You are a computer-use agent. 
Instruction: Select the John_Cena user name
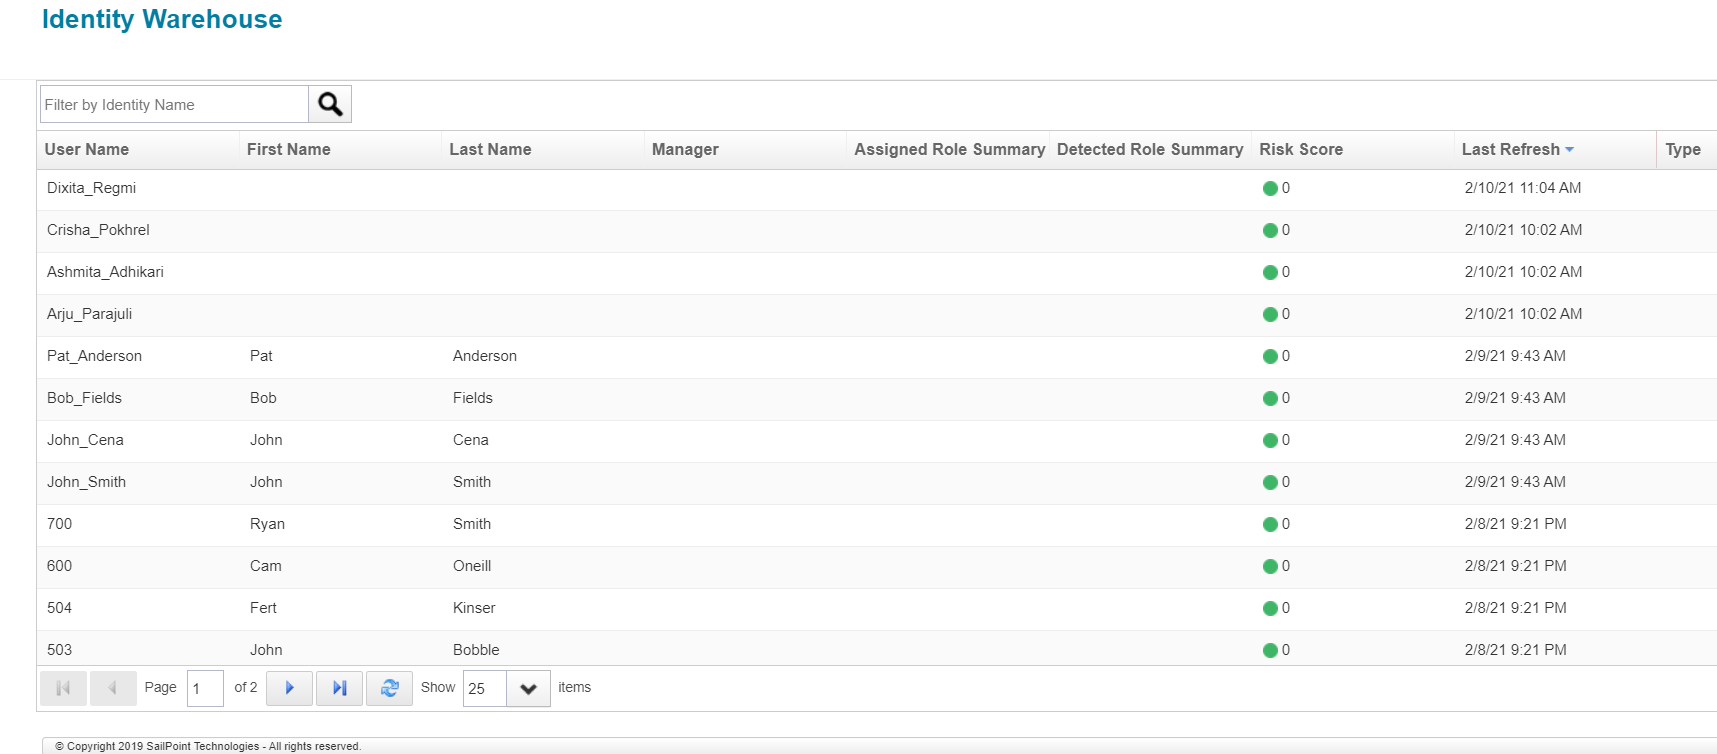pyautogui.click(x=85, y=440)
